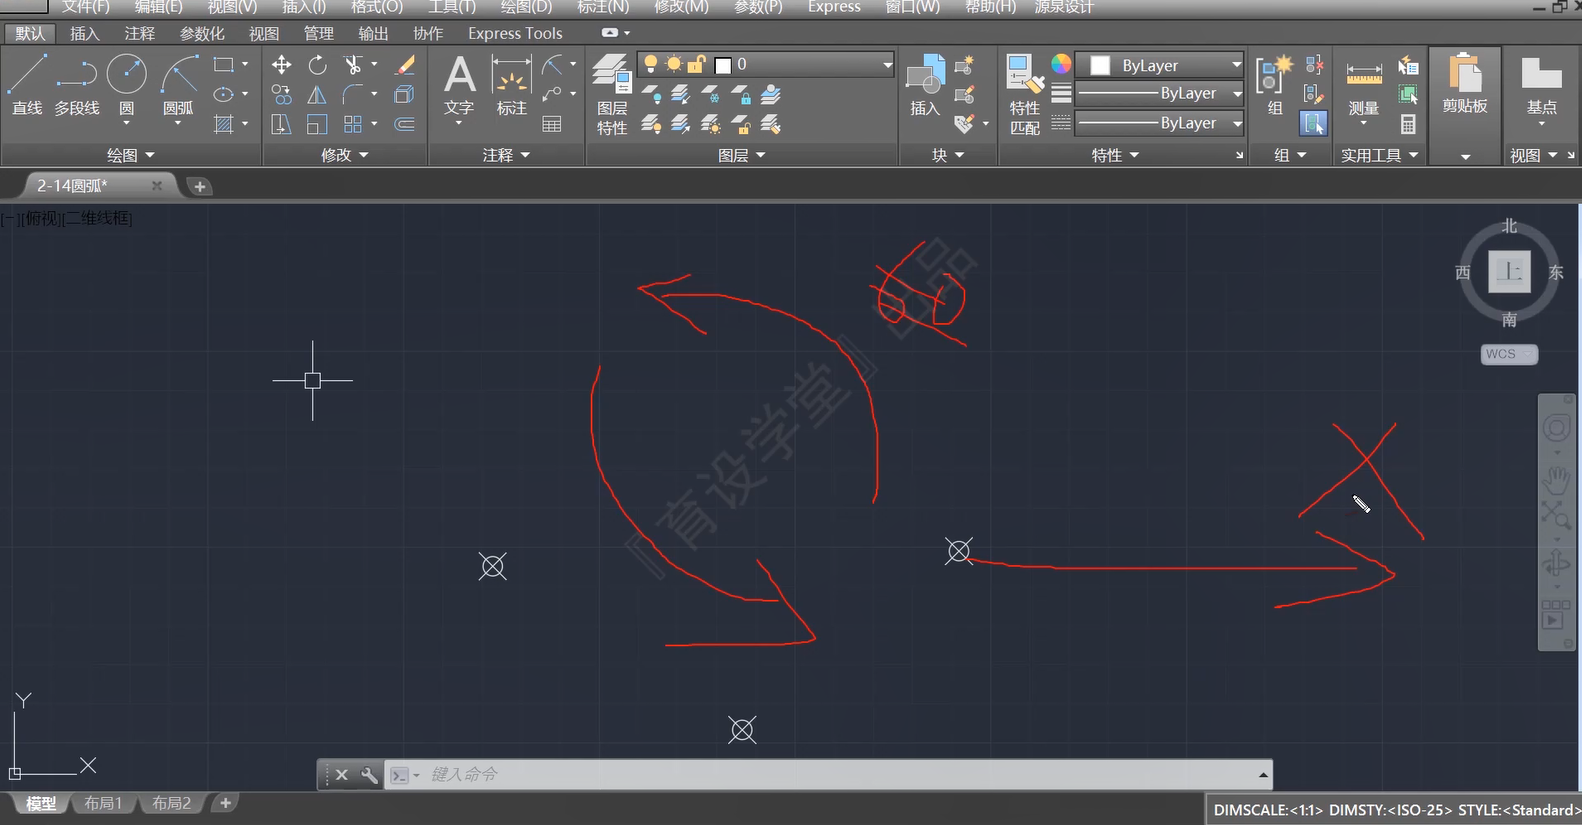Pick the Rectangle draw tool
Image resolution: width=1582 pixels, height=825 pixels.
(x=224, y=65)
